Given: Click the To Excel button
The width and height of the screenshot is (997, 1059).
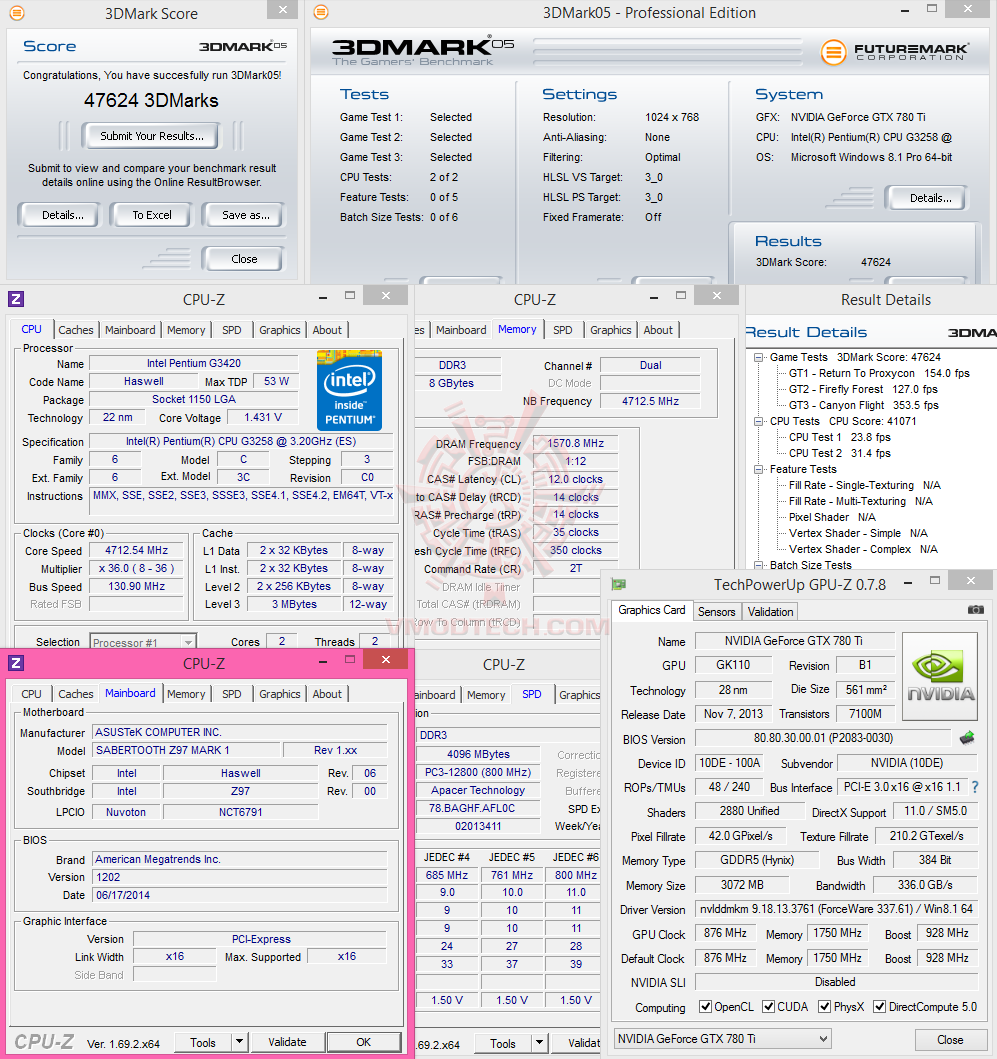Looking at the screenshot, I should [152, 215].
